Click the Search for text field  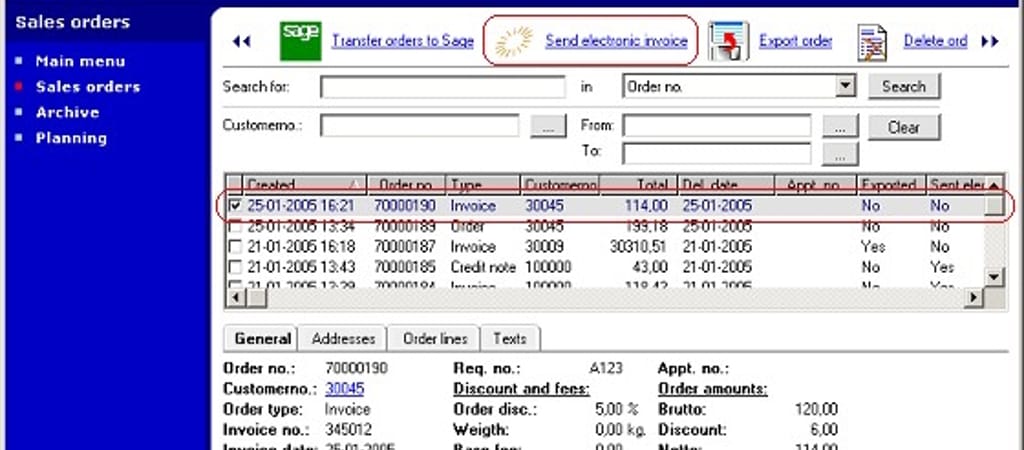point(442,87)
